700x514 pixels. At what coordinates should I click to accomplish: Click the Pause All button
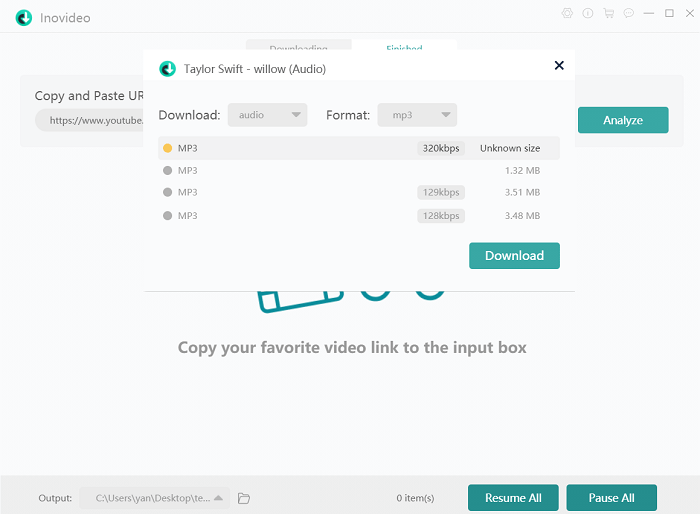tap(612, 497)
